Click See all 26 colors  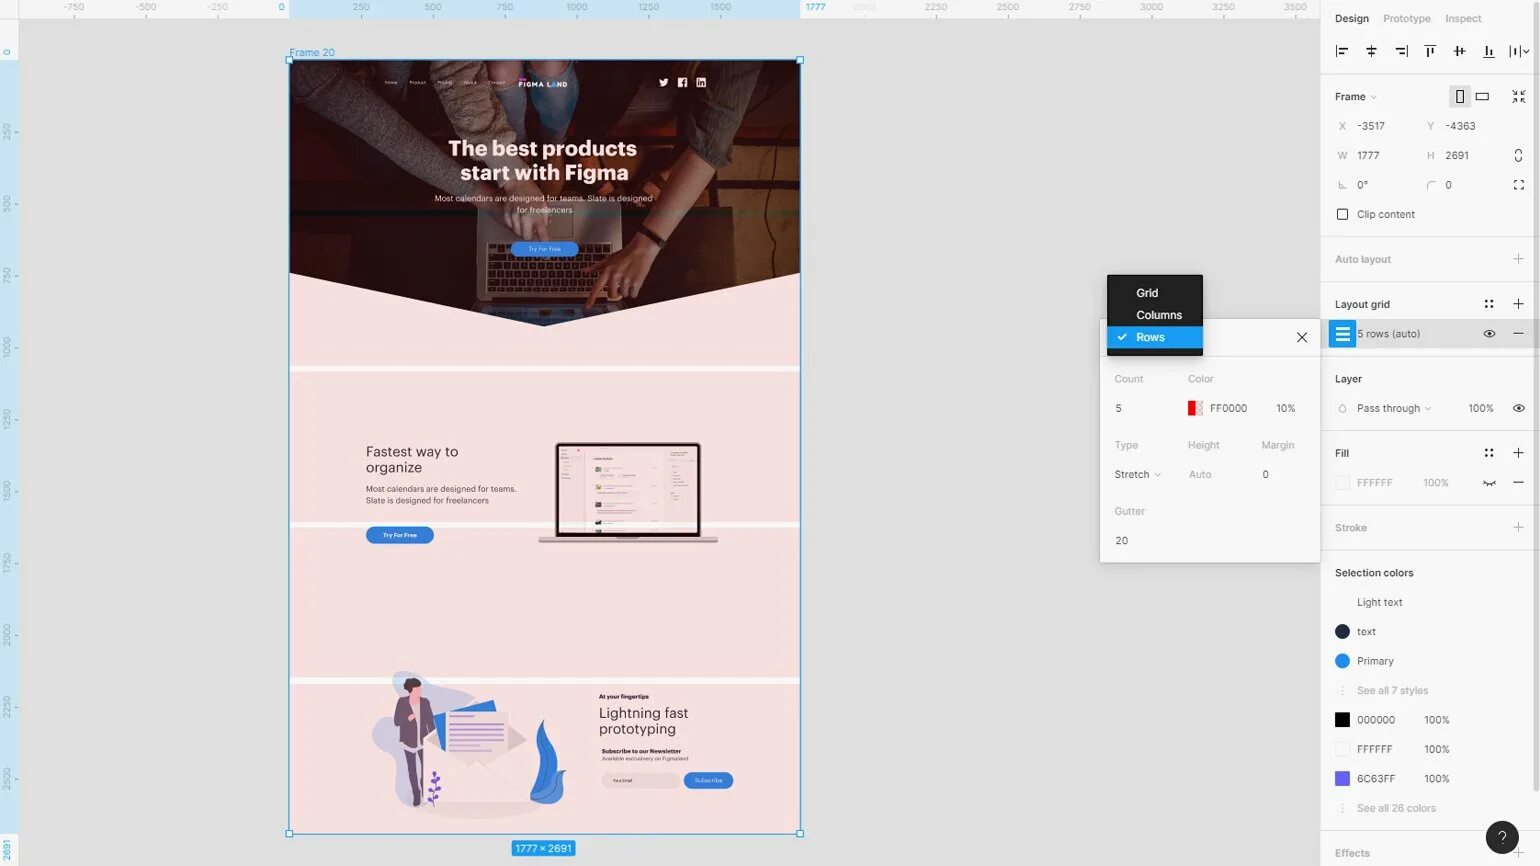point(1396,808)
